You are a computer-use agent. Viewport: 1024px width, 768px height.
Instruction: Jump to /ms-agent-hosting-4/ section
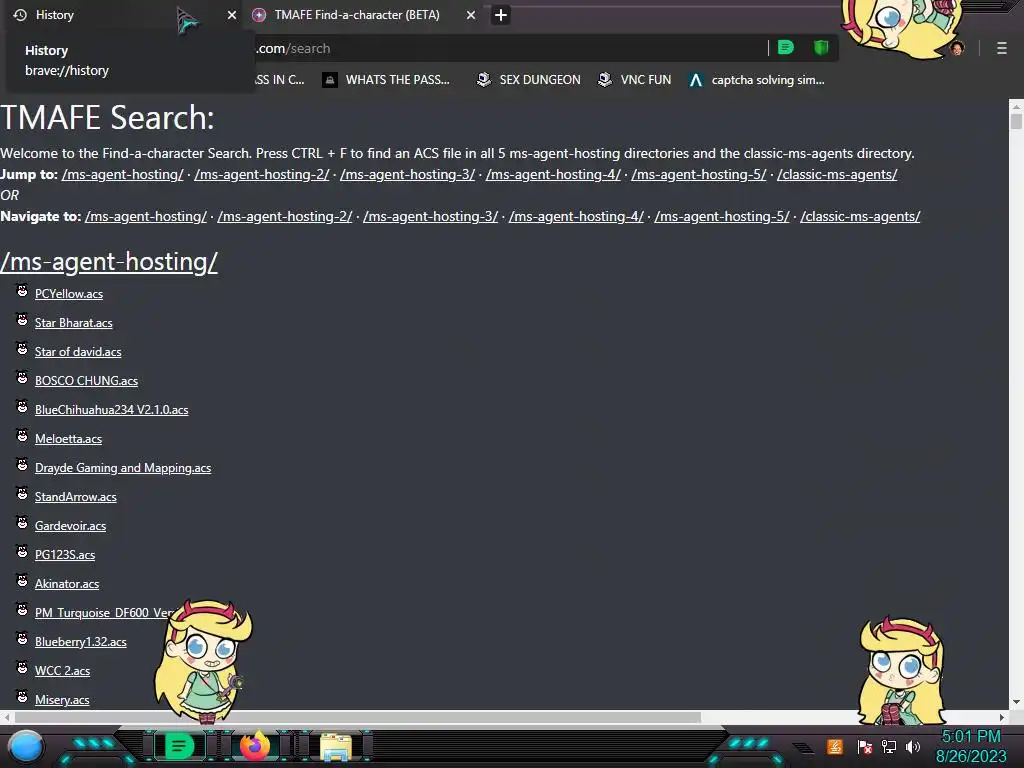[x=553, y=174]
